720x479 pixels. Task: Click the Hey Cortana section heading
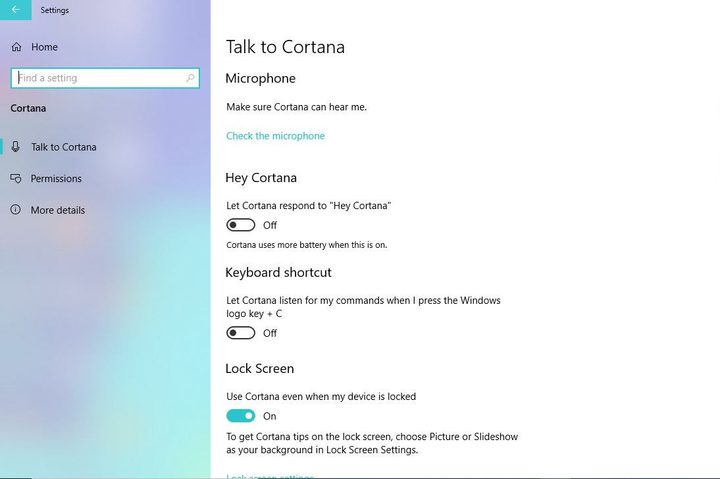(261, 178)
